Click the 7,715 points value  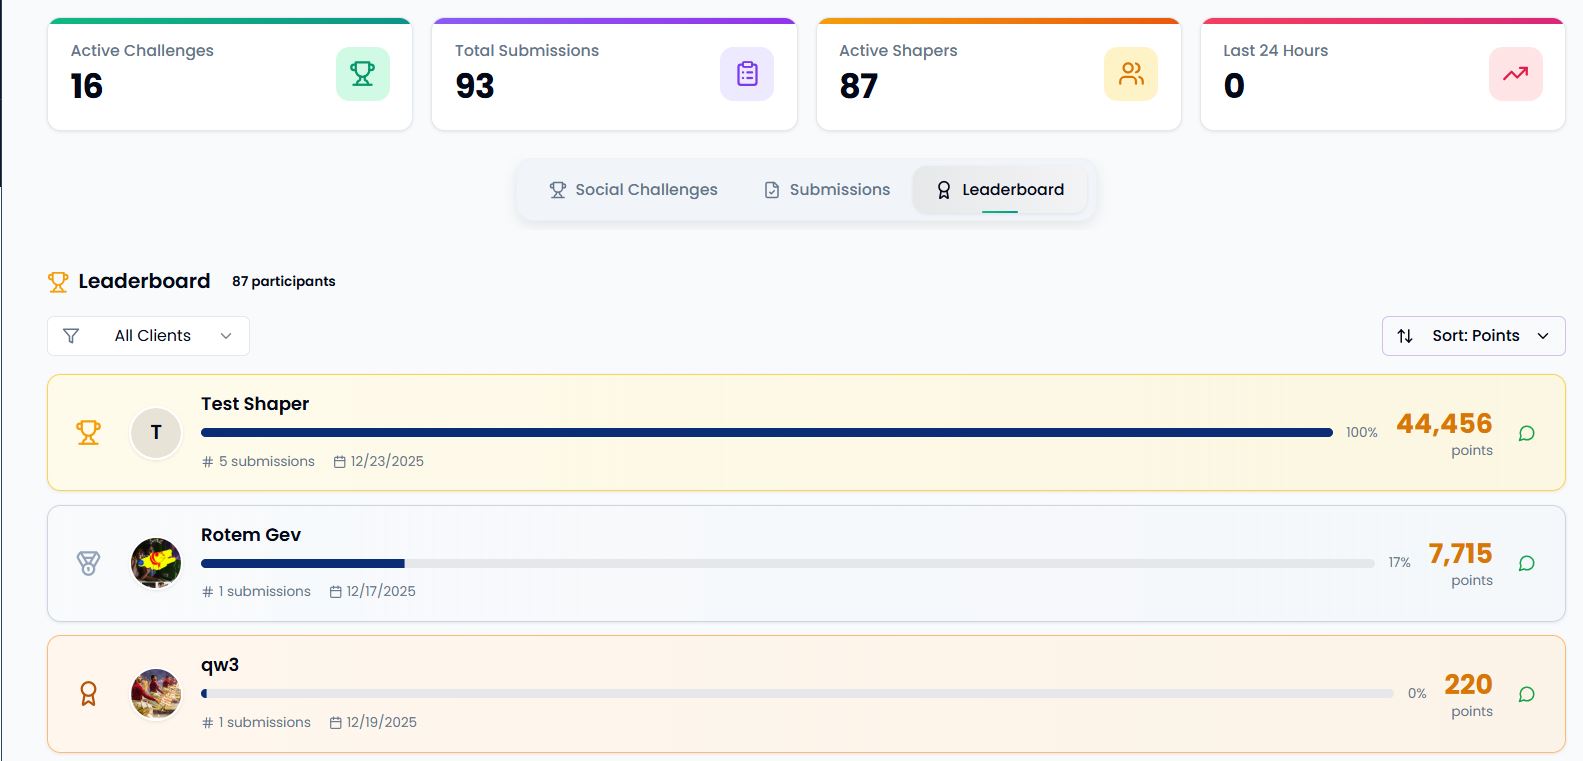1460,554
